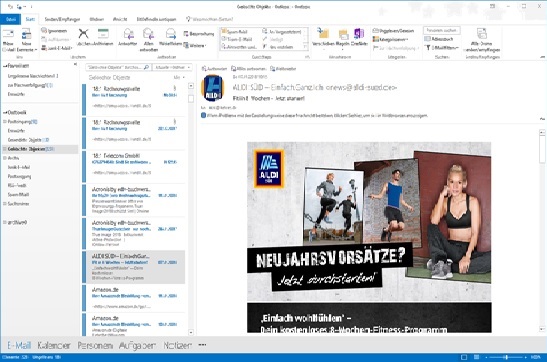Open the Datei tab

(11, 19)
